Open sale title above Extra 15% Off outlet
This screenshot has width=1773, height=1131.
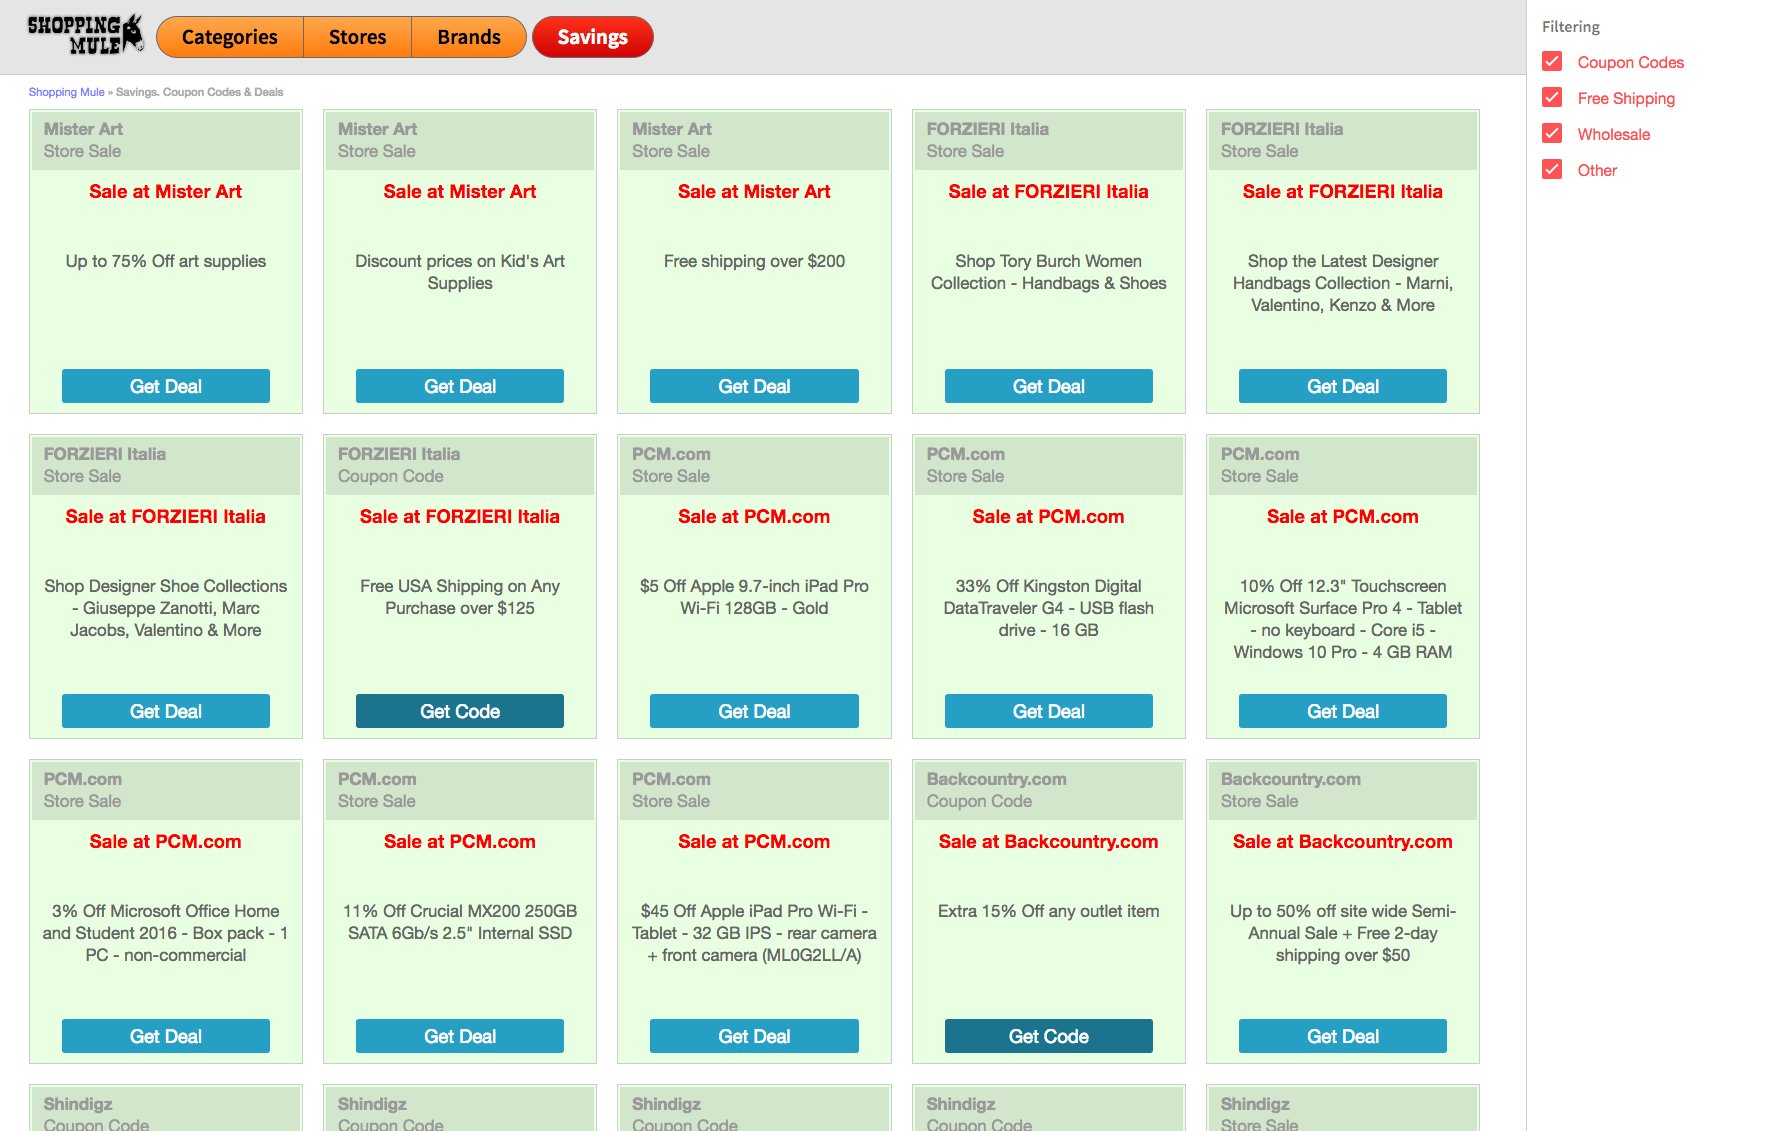coord(1049,842)
